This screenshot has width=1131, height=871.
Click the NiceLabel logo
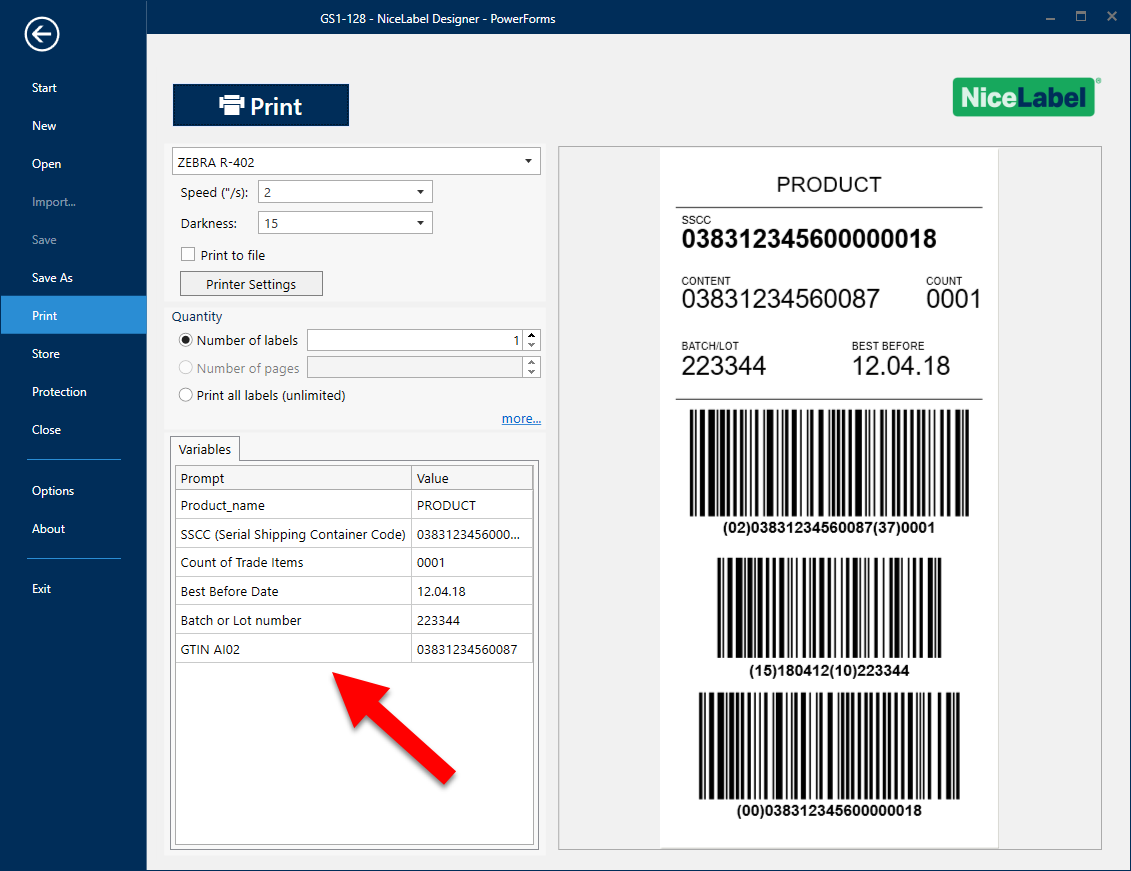pyautogui.click(x=1025, y=96)
